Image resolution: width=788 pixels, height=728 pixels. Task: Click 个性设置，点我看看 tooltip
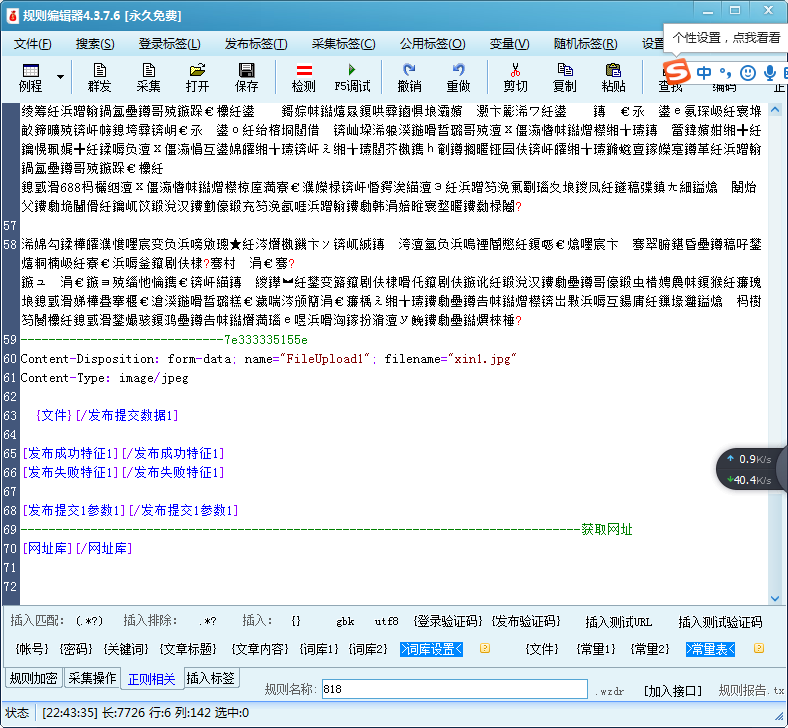tap(726, 38)
